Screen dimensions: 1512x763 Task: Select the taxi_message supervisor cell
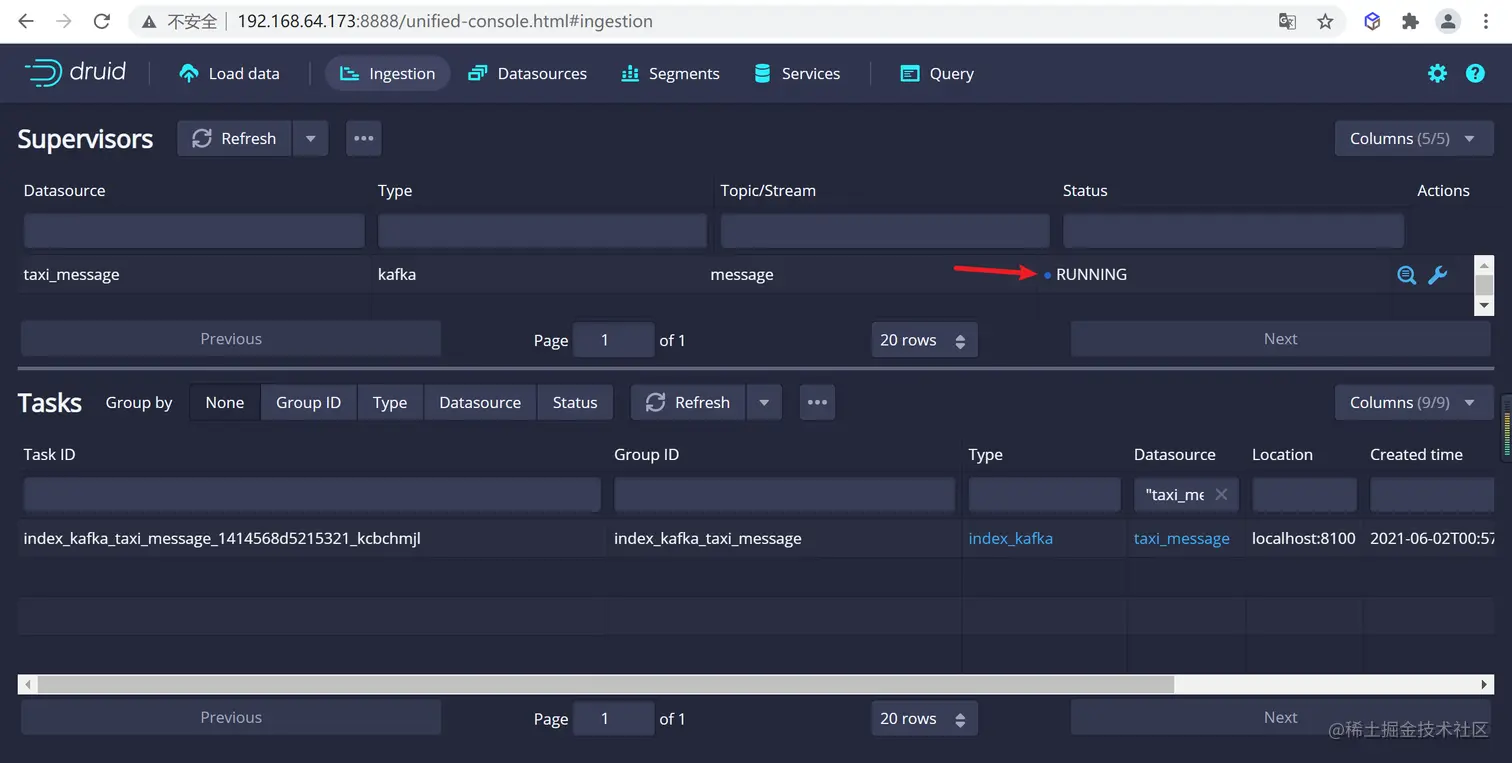[x=72, y=274]
